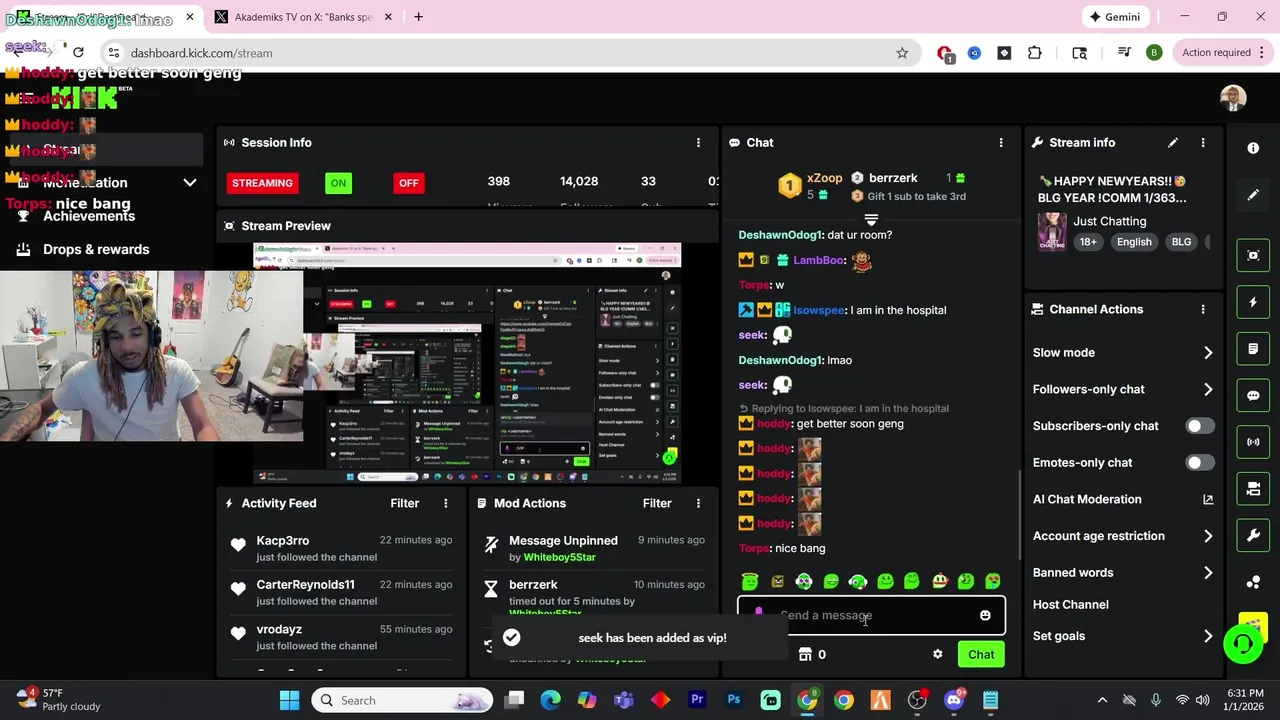Click the lightning bolt sidebar icon
The height and width of the screenshot is (720, 1280).
point(1253,302)
